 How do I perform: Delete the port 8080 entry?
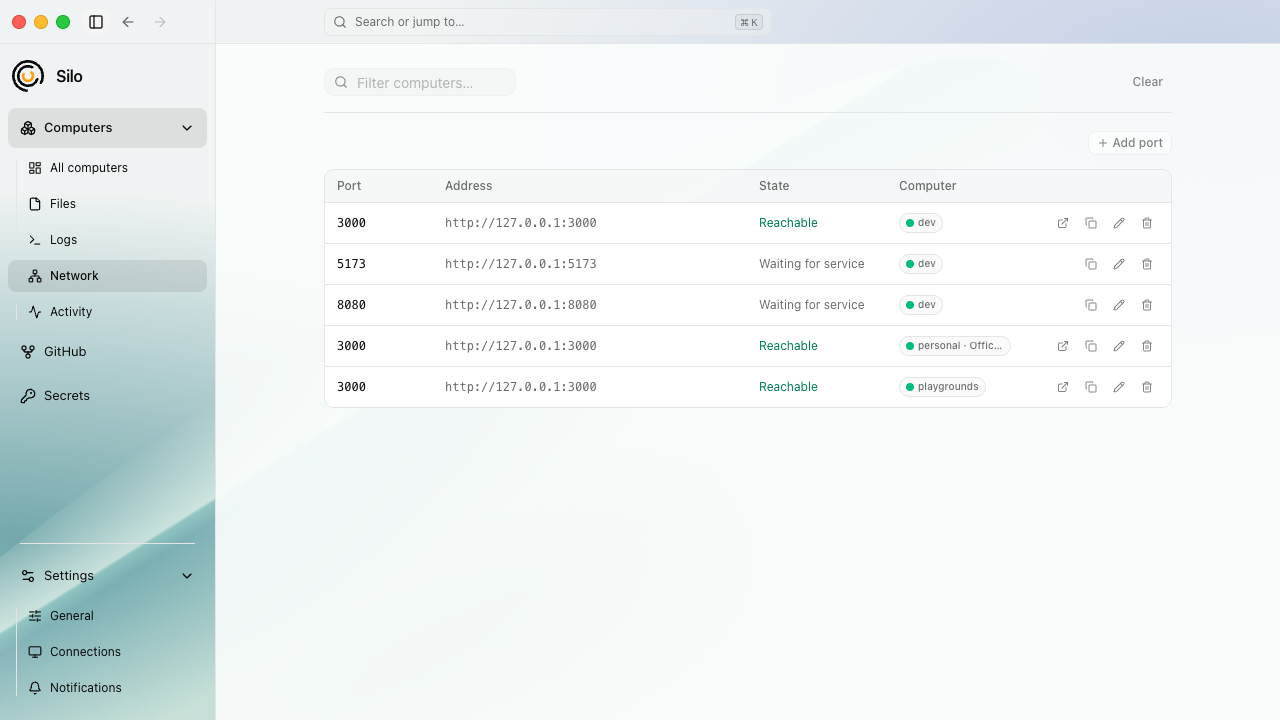(1147, 305)
